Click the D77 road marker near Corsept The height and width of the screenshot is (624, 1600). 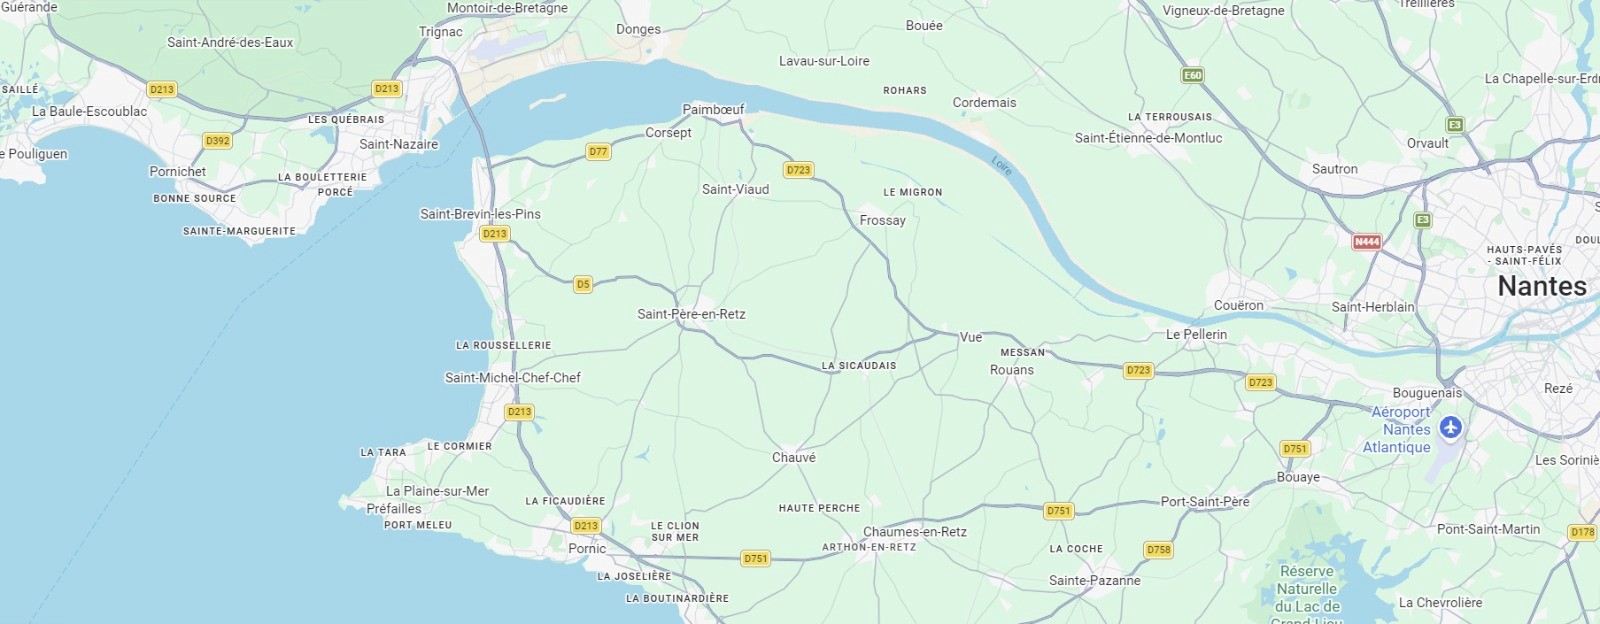coord(598,152)
